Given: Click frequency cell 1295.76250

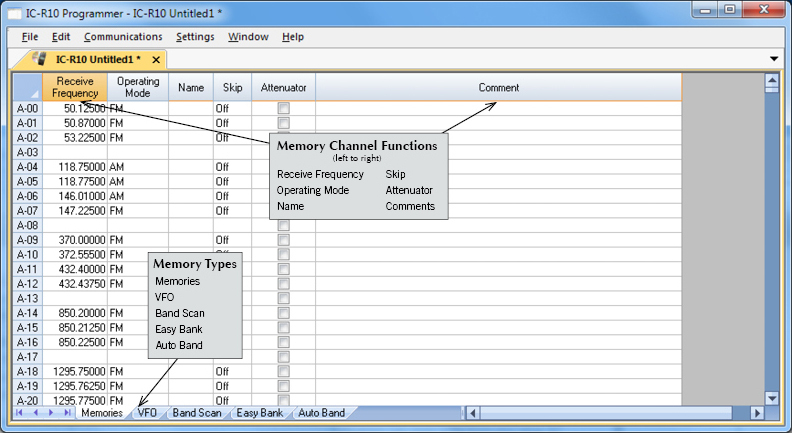Looking at the screenshot, I should click(75, 386).
